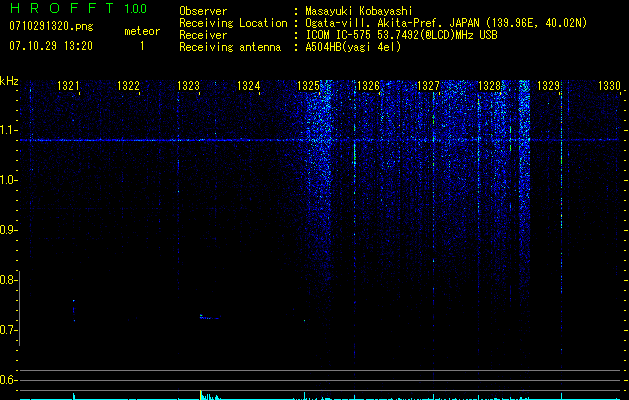
Task: Click the 1327 time marker
Action: point(428,85)
